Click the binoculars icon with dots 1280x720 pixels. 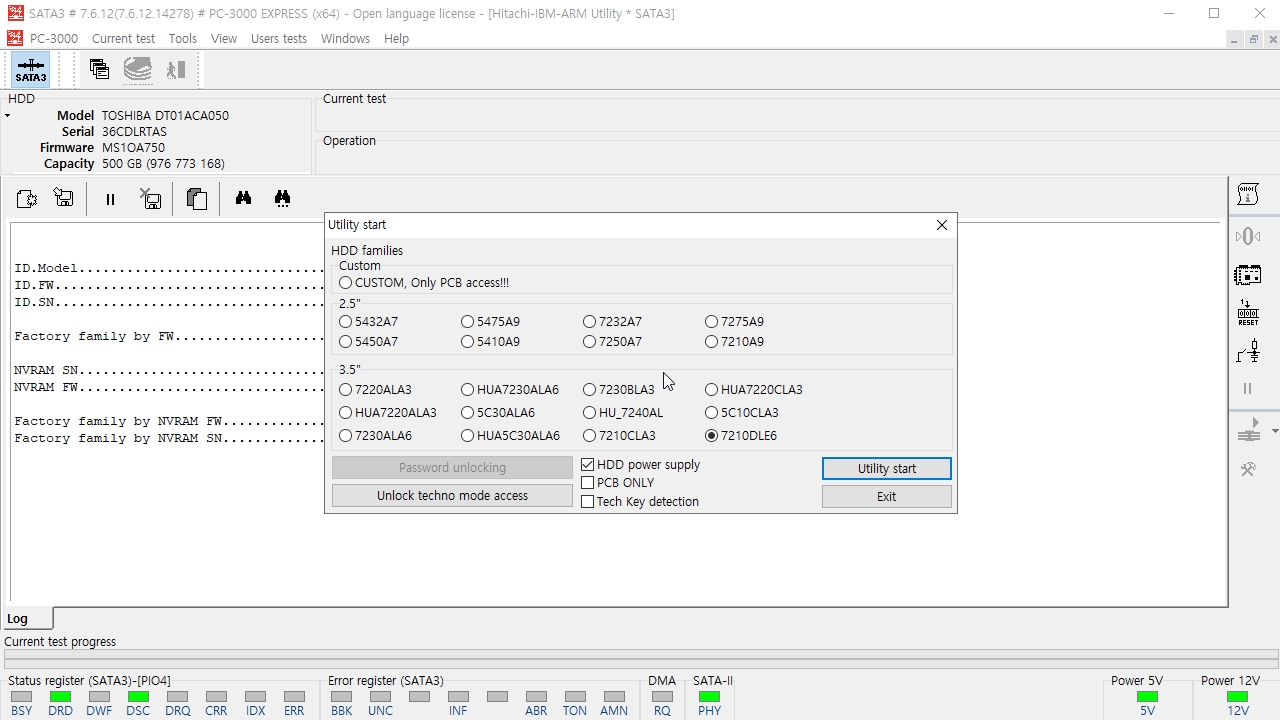(282, 198)
